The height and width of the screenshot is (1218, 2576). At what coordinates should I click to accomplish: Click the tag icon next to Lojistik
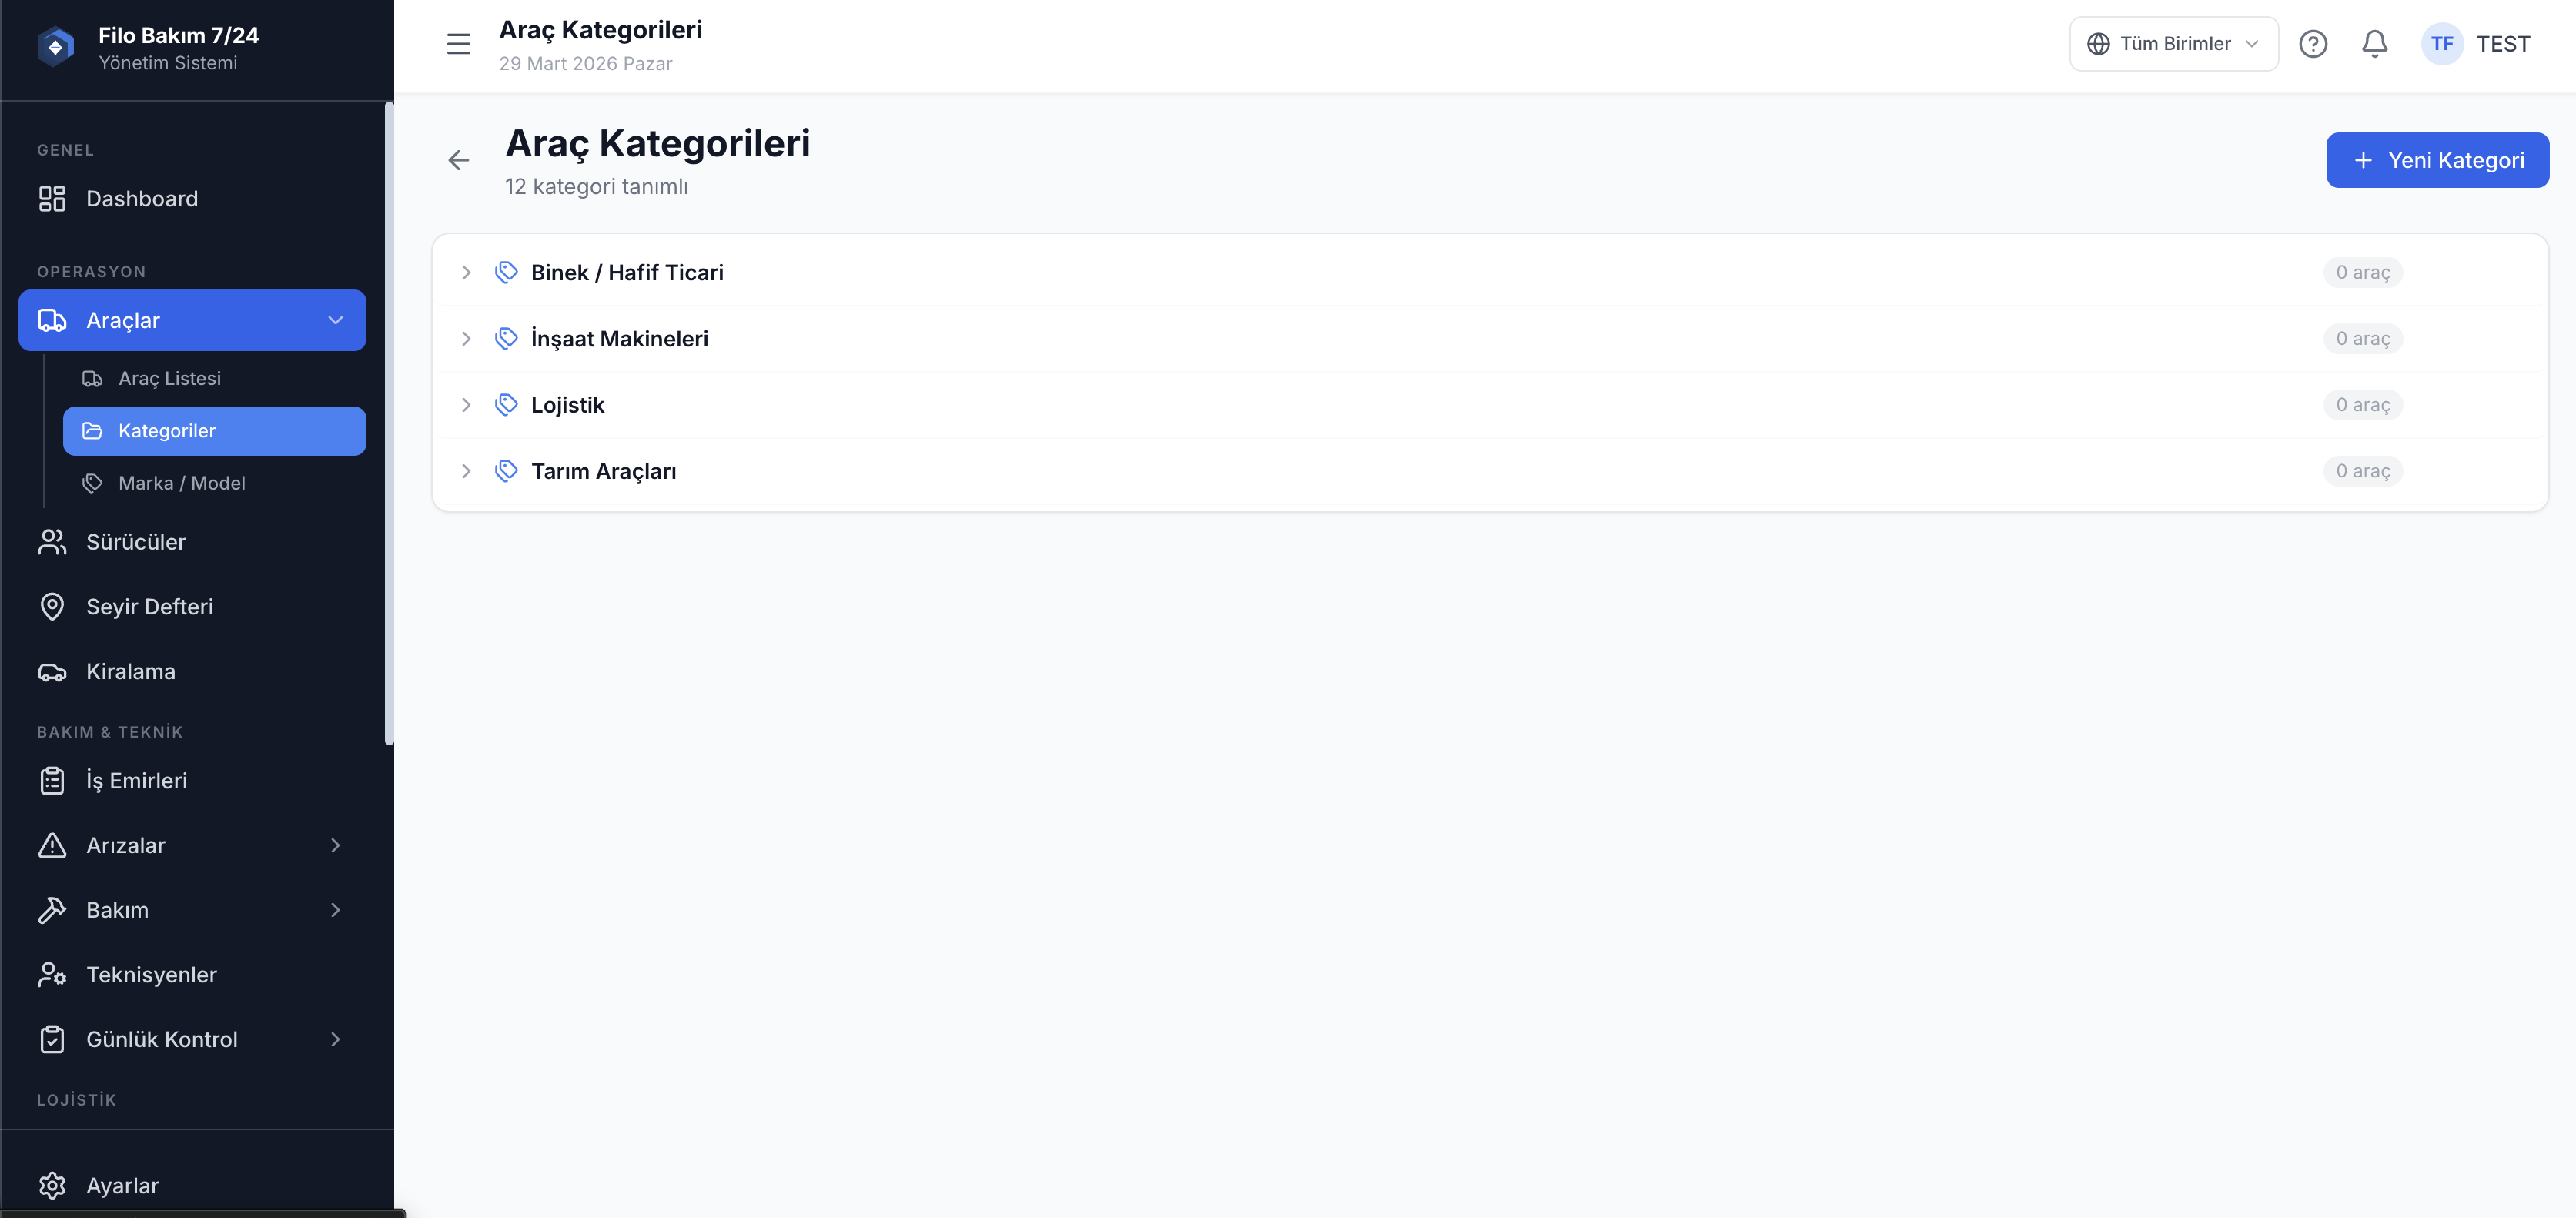point(506,405)
